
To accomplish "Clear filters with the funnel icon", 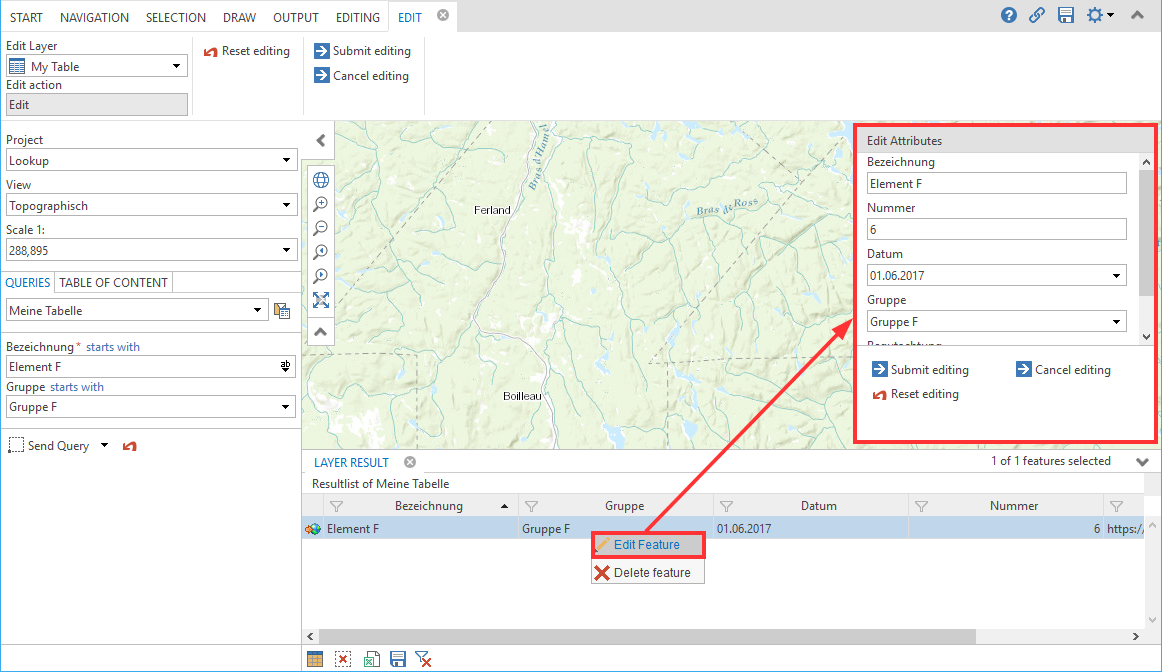I will [x=424, y=659].
